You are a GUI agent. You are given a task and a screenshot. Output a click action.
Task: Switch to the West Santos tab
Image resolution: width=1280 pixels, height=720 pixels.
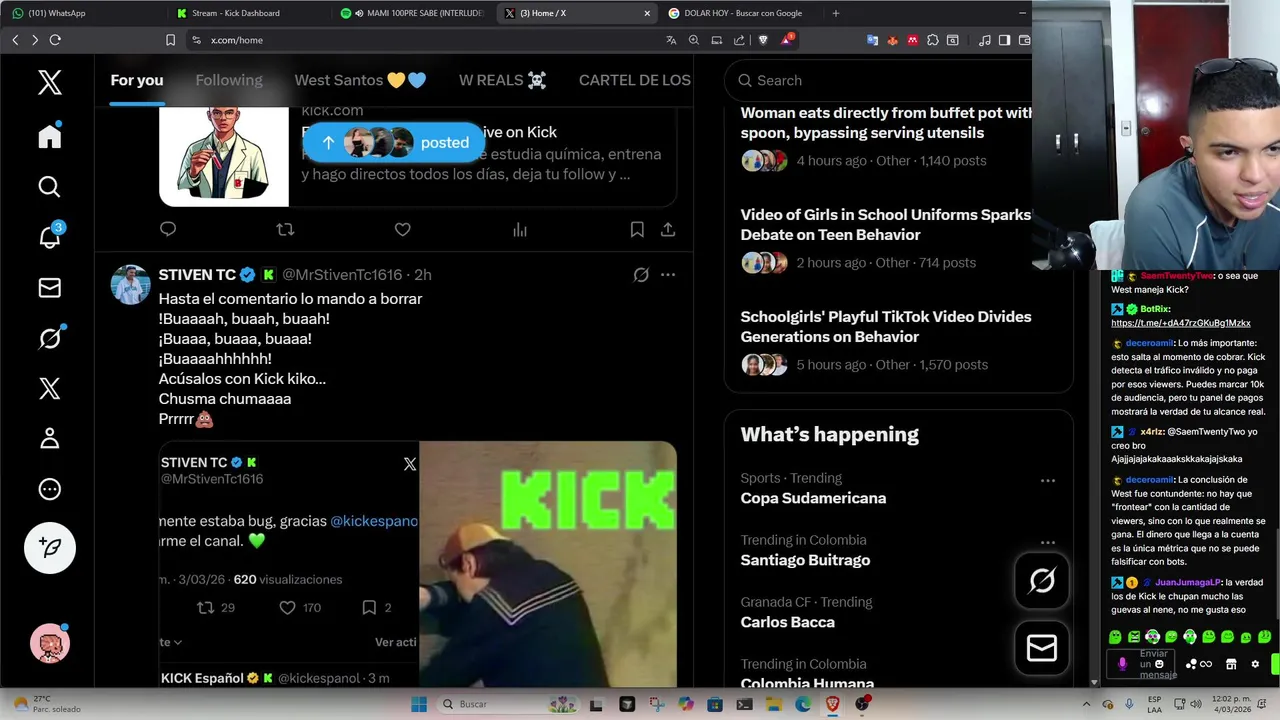[360, 80]
